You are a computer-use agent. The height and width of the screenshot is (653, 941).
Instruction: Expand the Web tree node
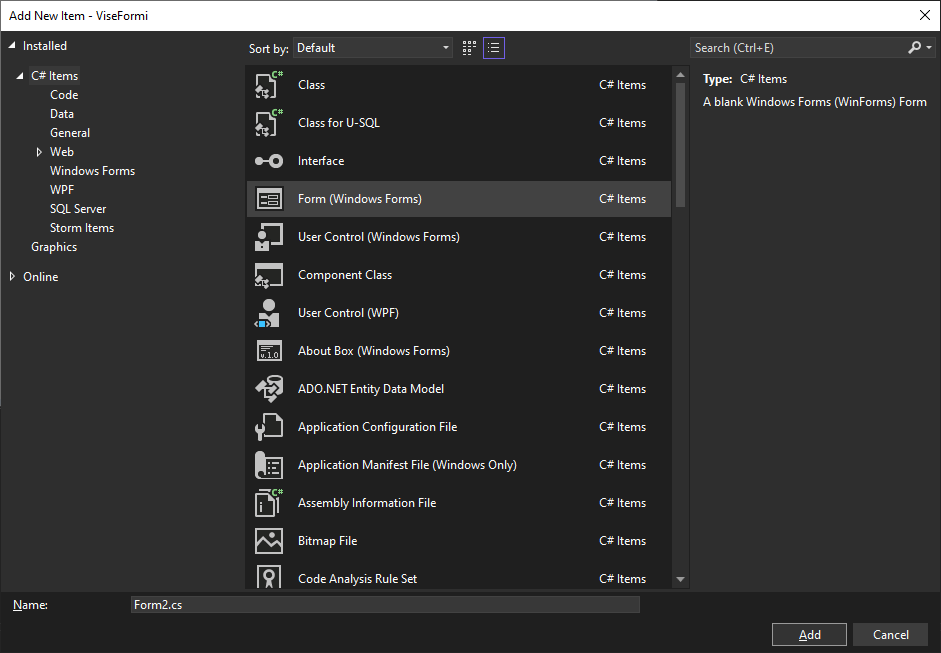pos(39,152)
